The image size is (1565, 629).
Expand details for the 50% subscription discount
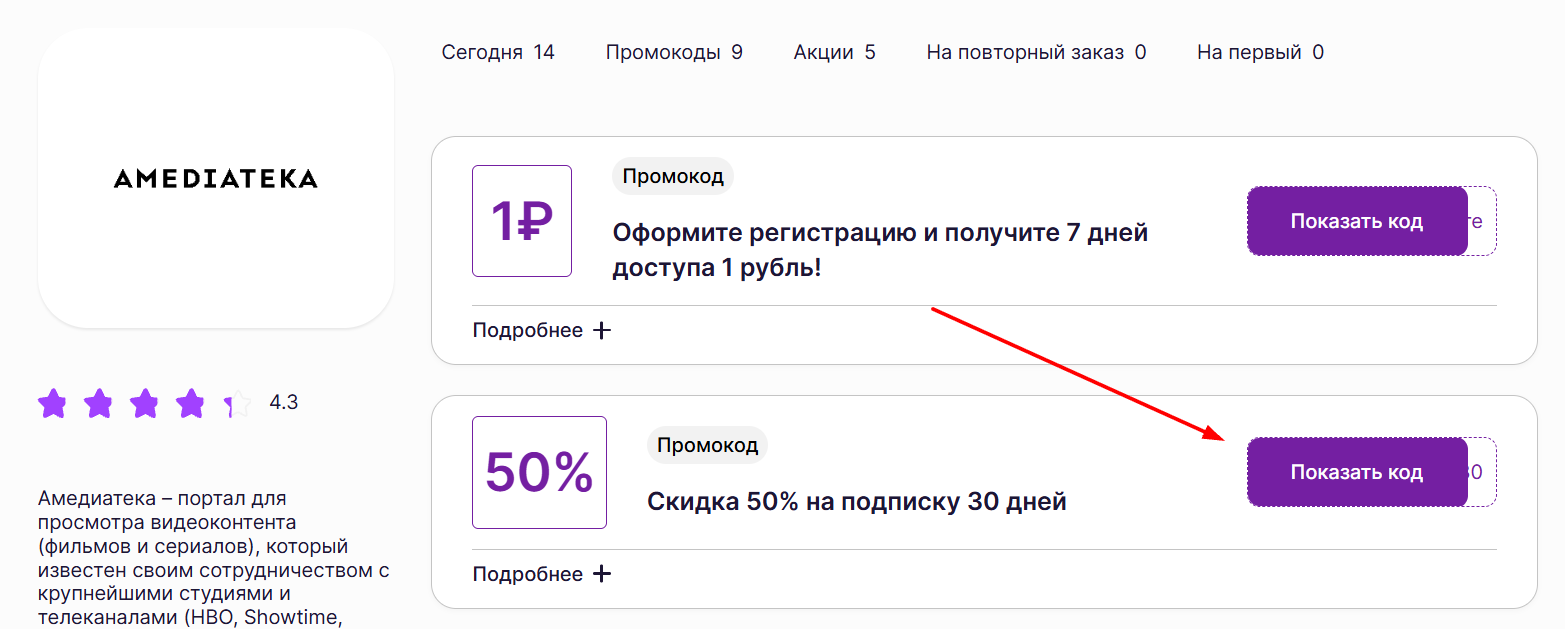coord(529,573)
